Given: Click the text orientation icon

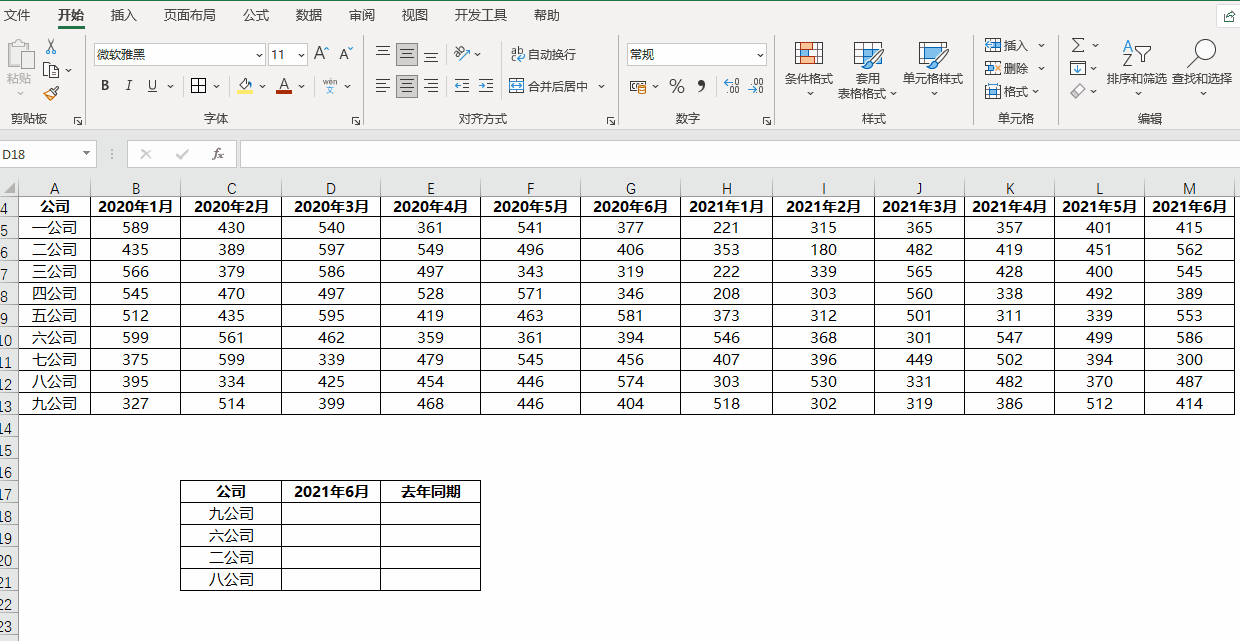Looking at the screenshot, I should tap(462, 54).
